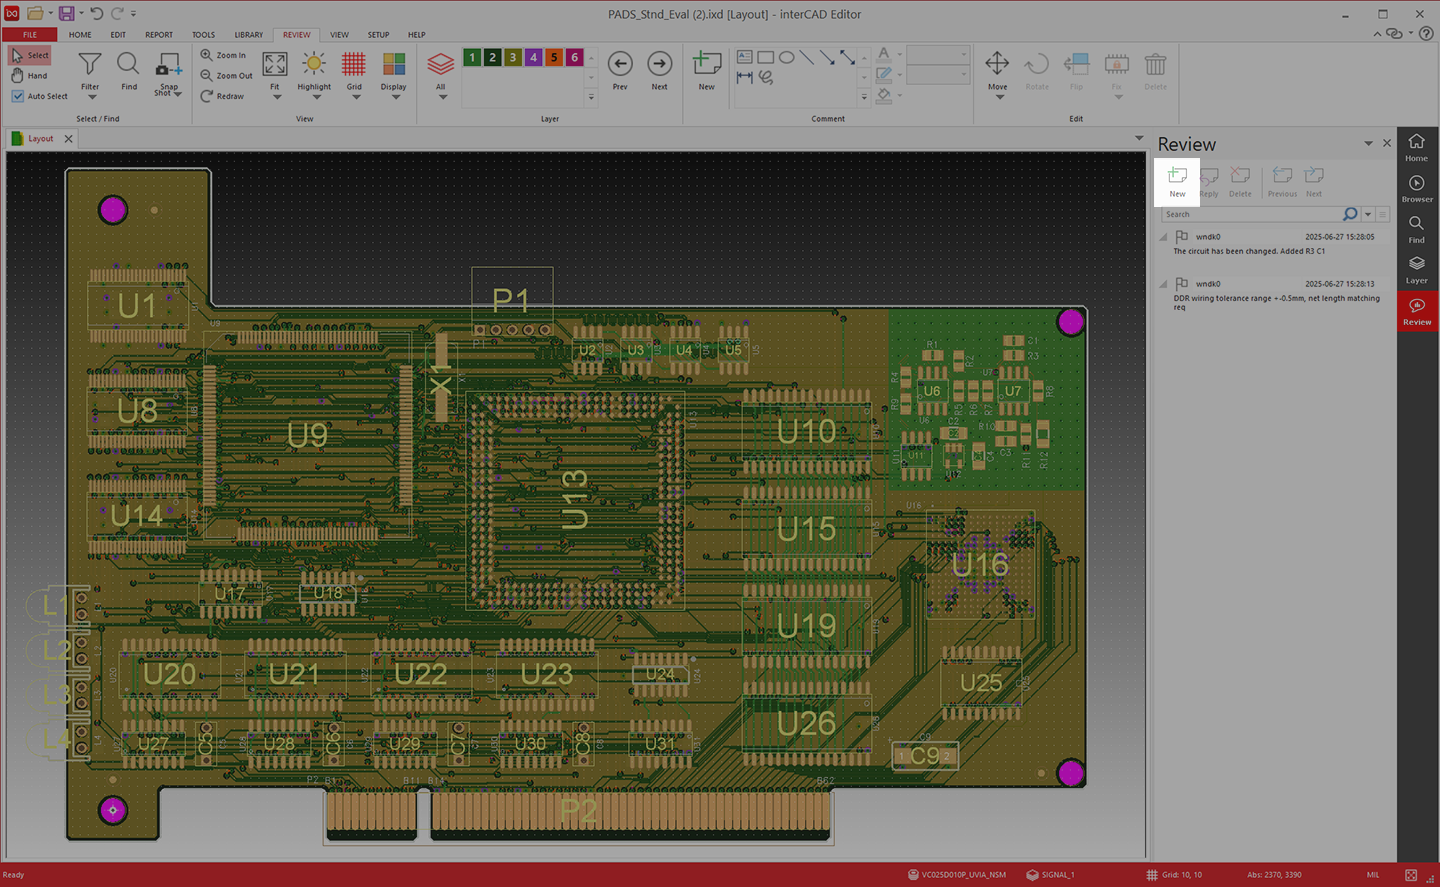The width and height of the screenshot is (1440, 887).
Task: Create New review comment in panel
Action: coord(1177,182)
